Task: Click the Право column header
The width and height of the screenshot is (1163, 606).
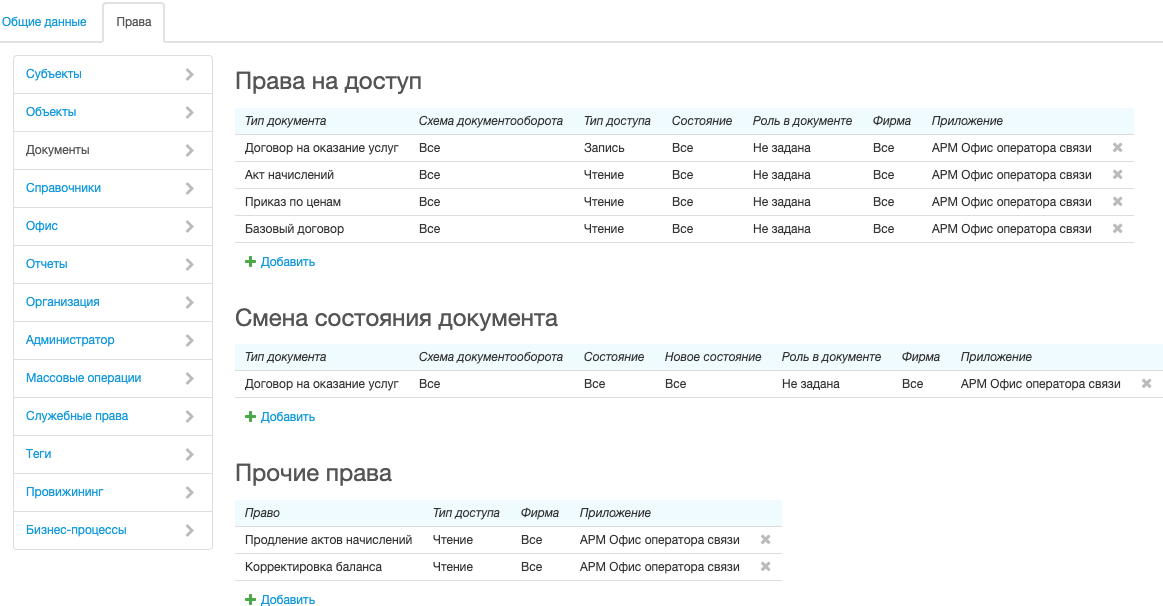Action: click(x=262, y=513)
